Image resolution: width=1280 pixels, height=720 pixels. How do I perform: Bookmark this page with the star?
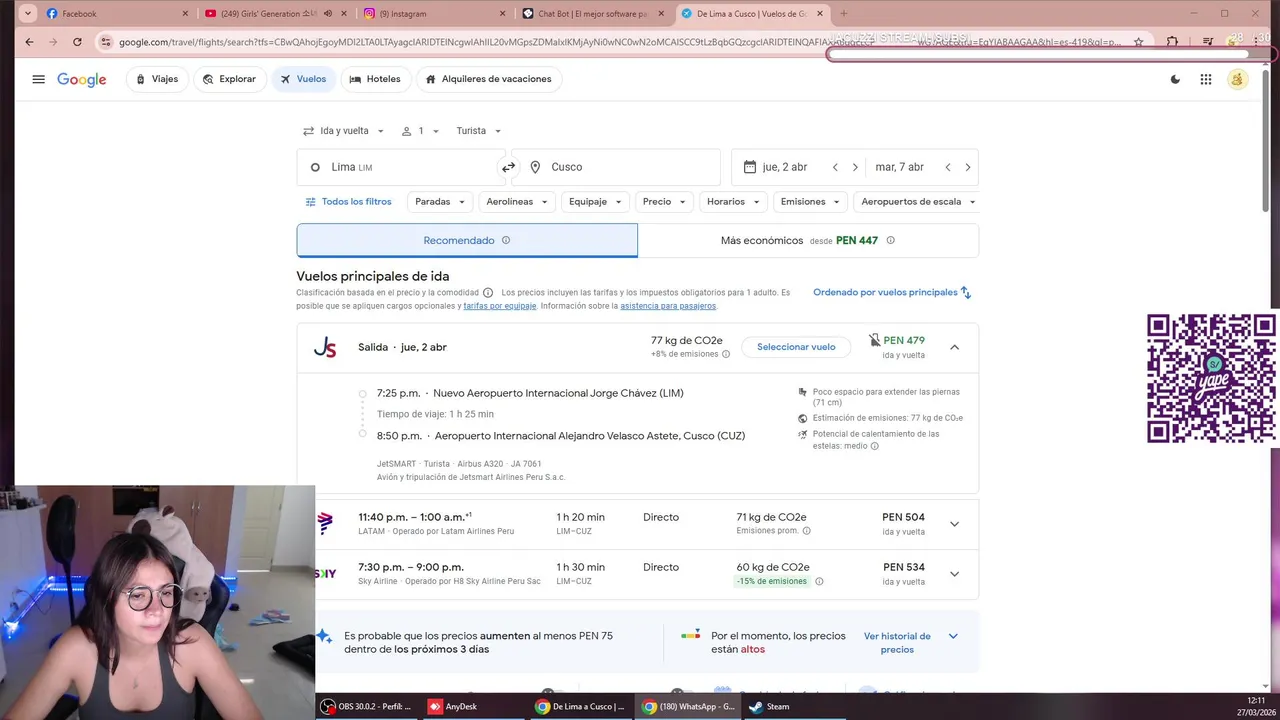click(x=1138, y=42)
